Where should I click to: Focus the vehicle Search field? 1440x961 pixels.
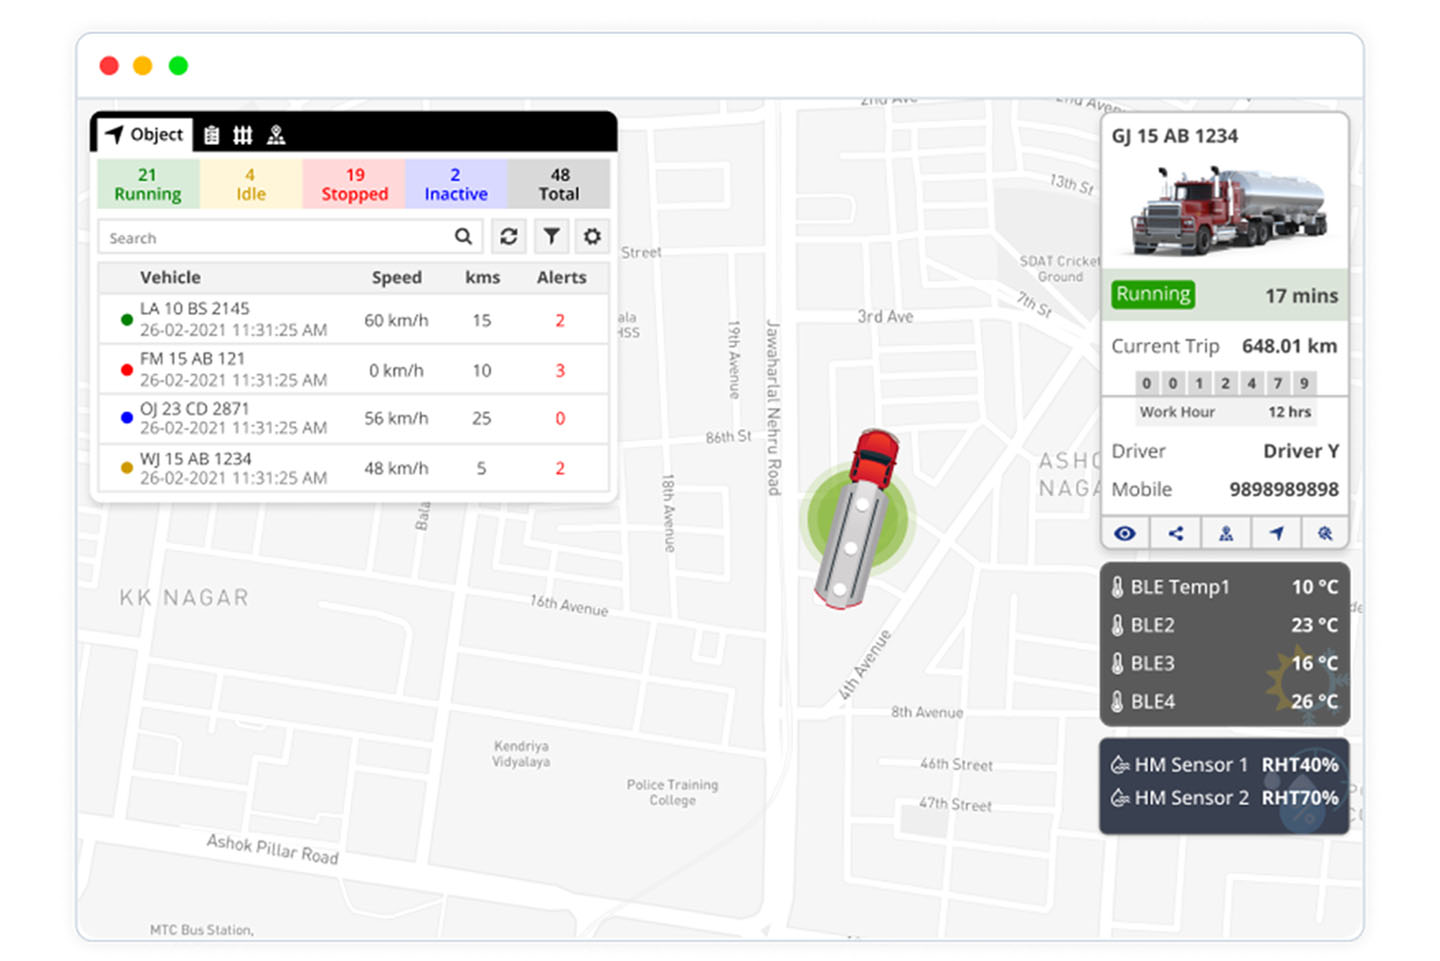291,237
